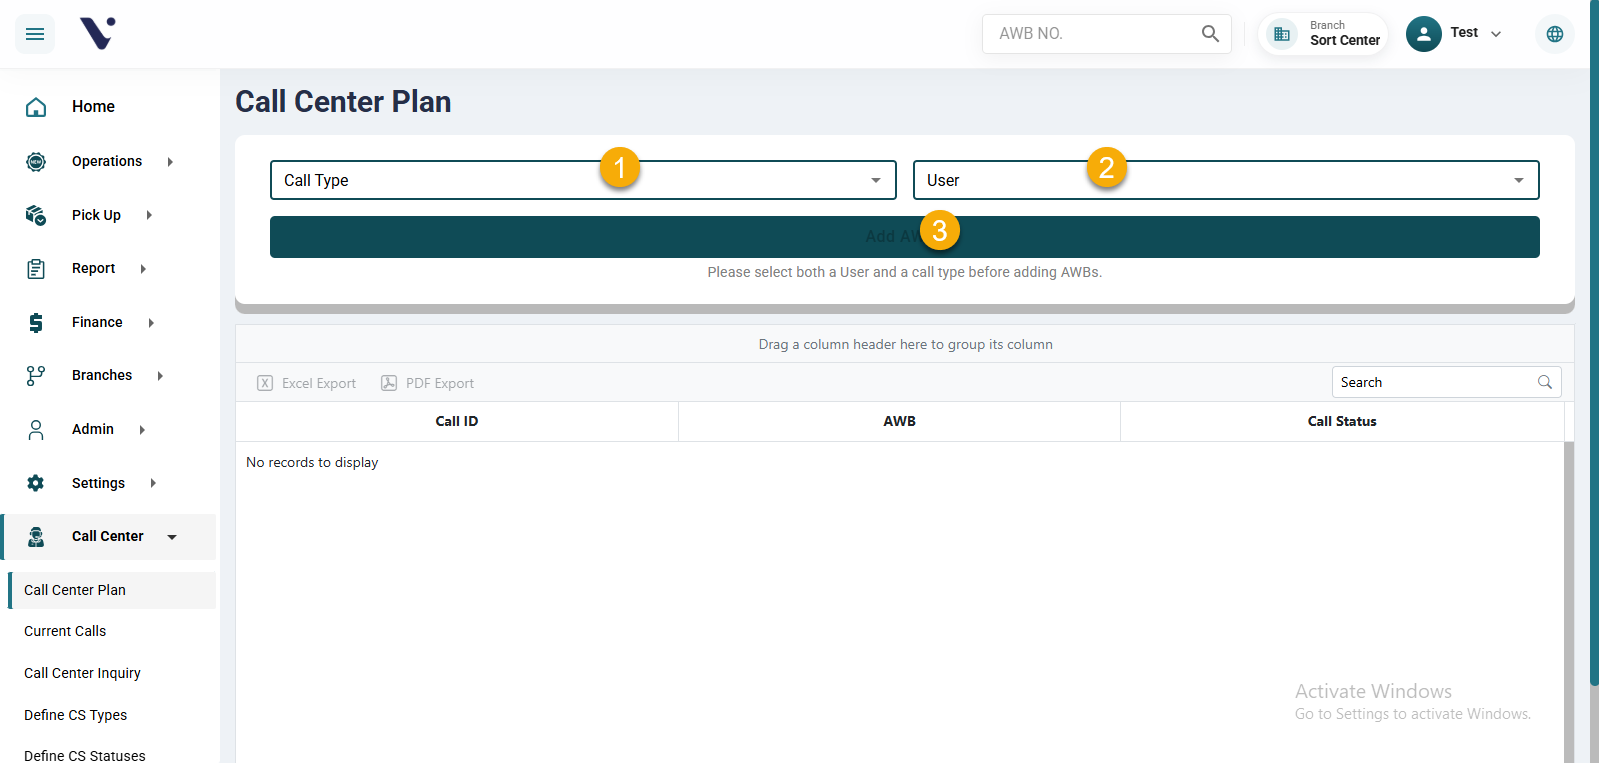Collapse the Call Center submenu arrow
The image size is (1599, 763).
coord(172,537)
